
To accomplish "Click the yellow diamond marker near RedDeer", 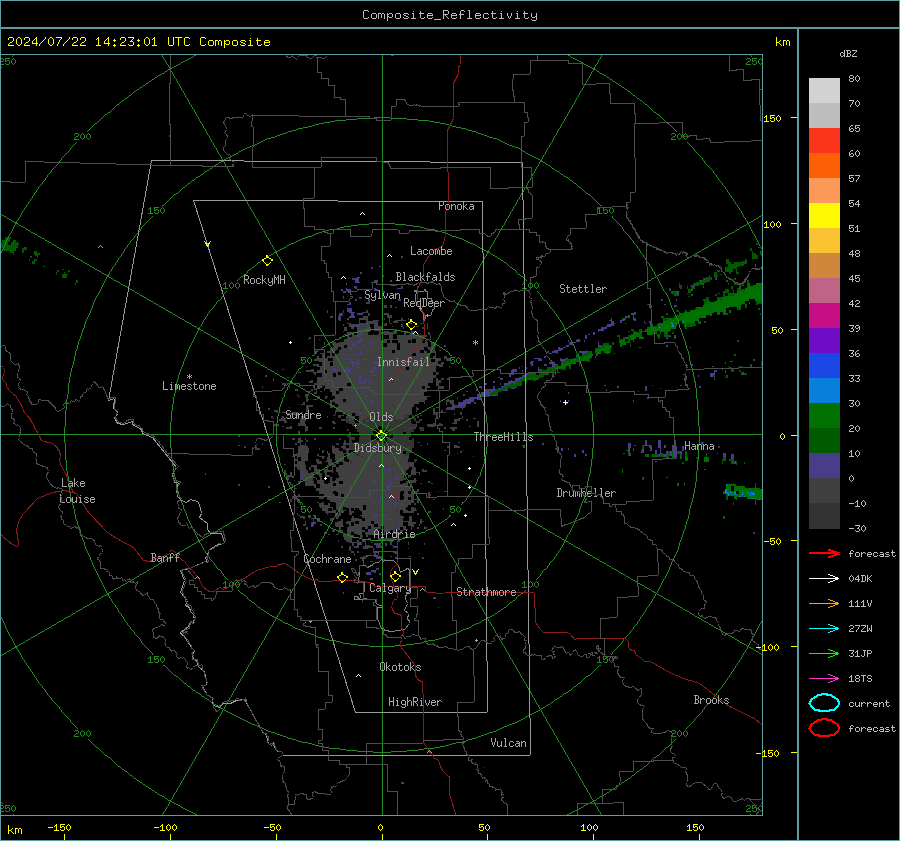I will 411,325.
